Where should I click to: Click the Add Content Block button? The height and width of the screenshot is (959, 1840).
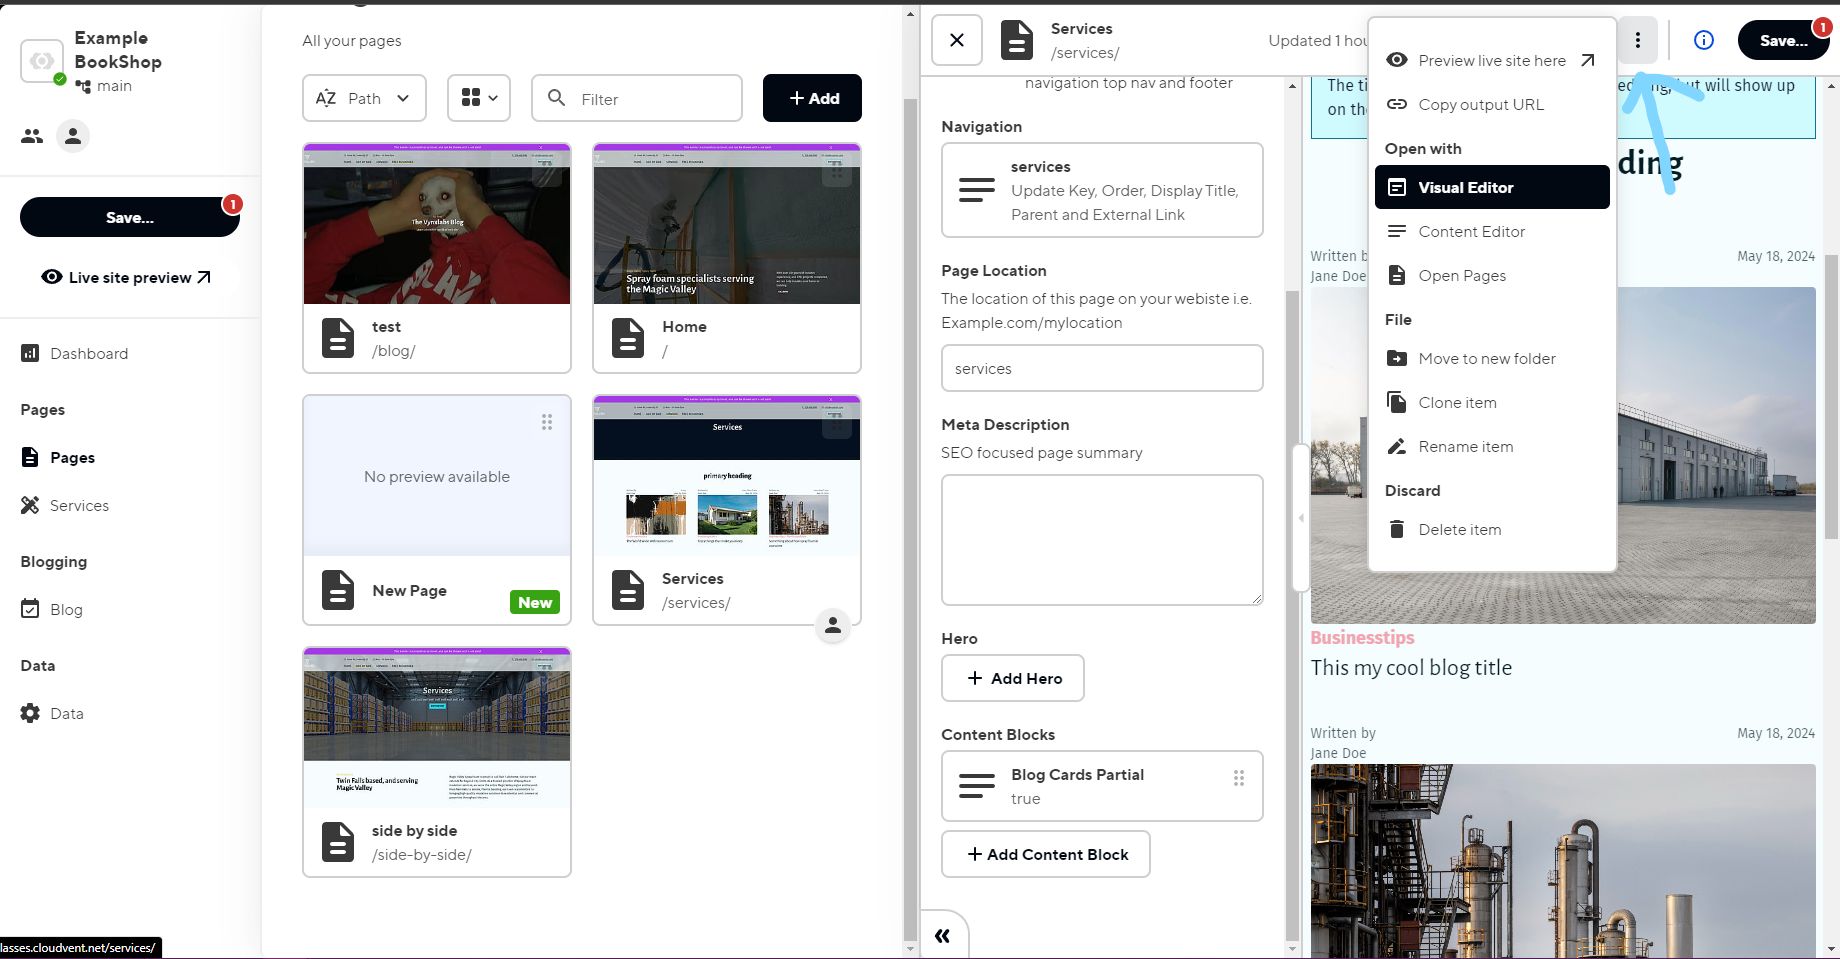click(x=1045, y=854)
